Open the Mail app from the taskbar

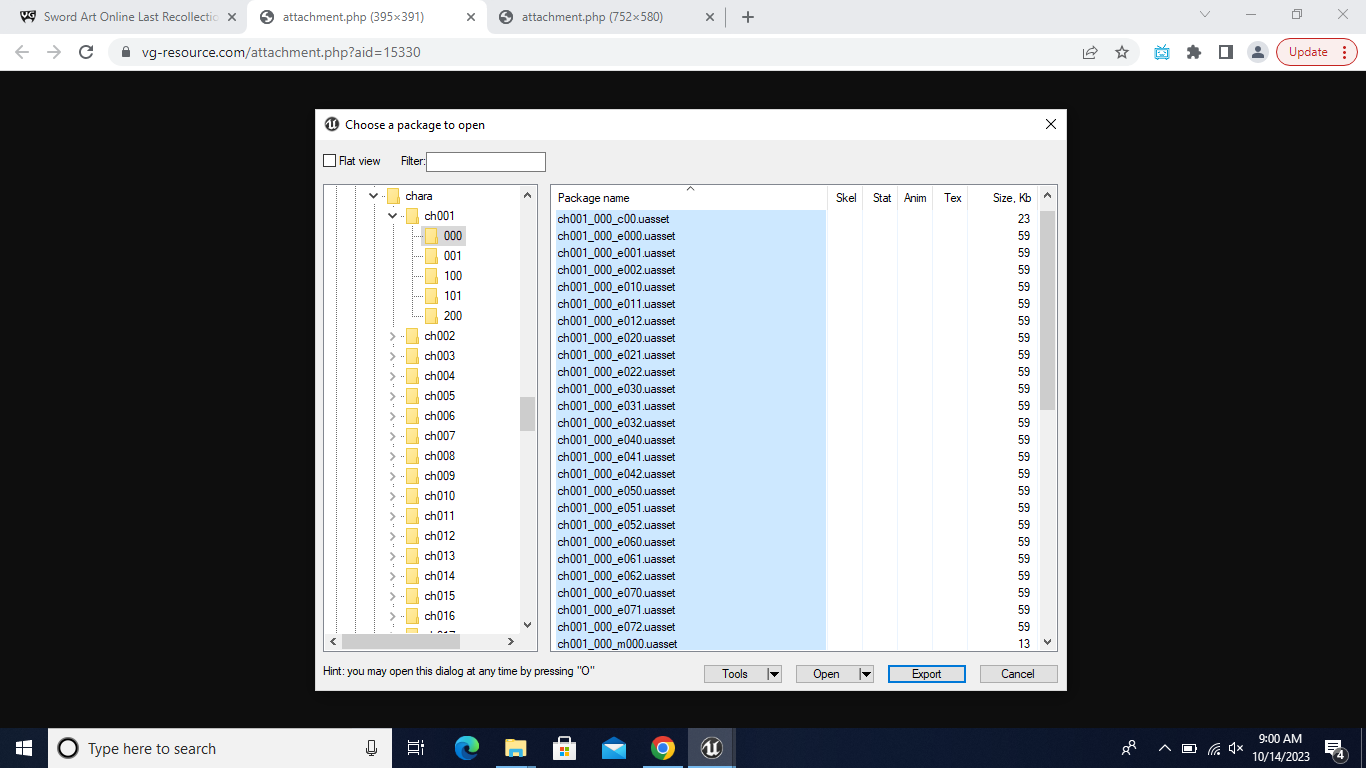pyautogui.click(x=613, y=748)
